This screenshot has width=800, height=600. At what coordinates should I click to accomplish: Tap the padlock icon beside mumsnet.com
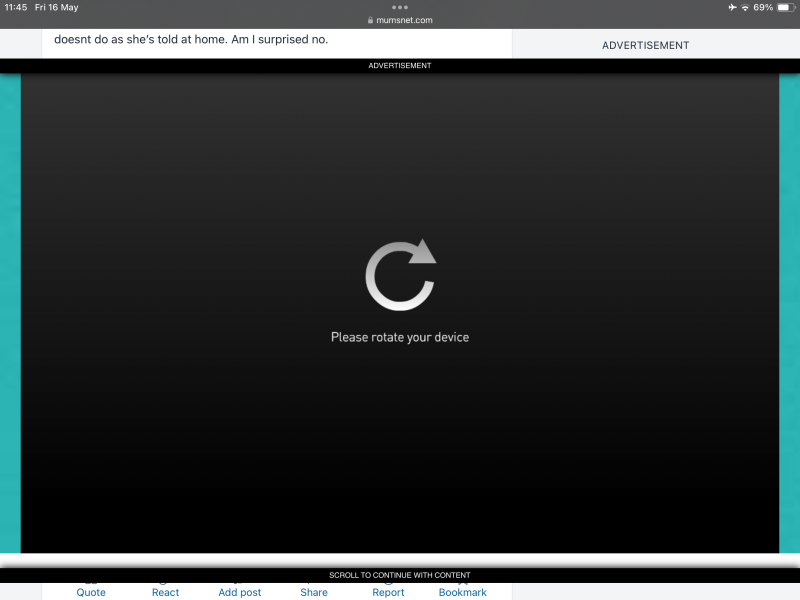tap(370, 20)
